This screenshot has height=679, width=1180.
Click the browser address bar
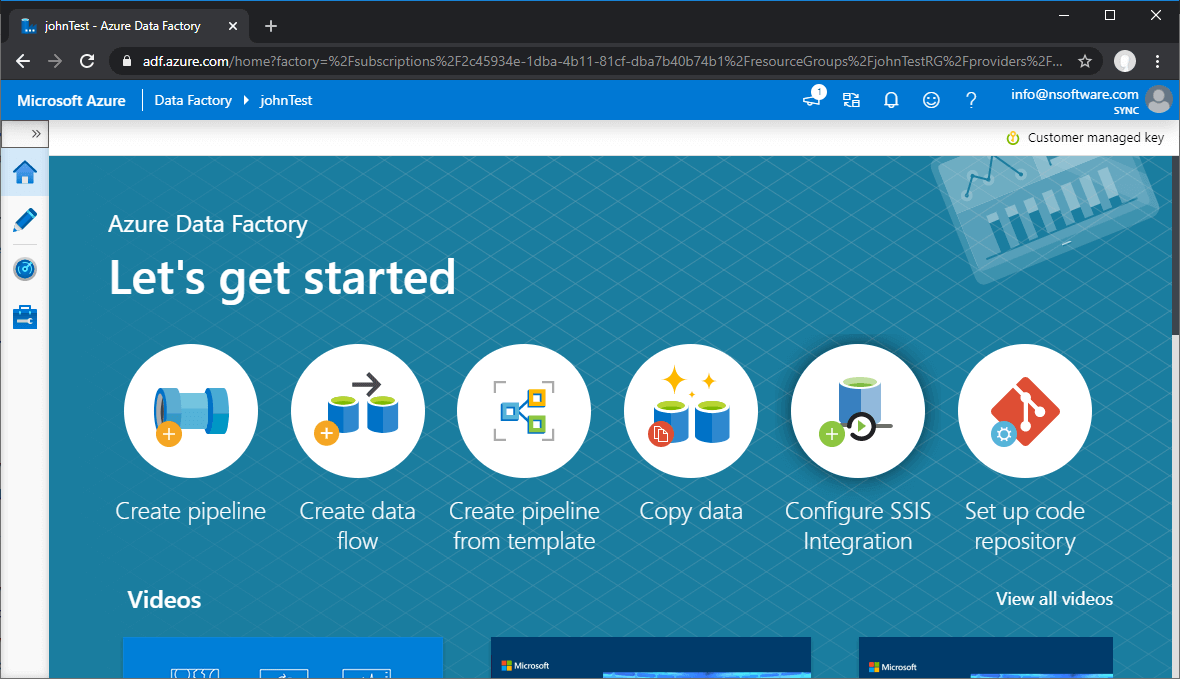[x=600, y=61]
